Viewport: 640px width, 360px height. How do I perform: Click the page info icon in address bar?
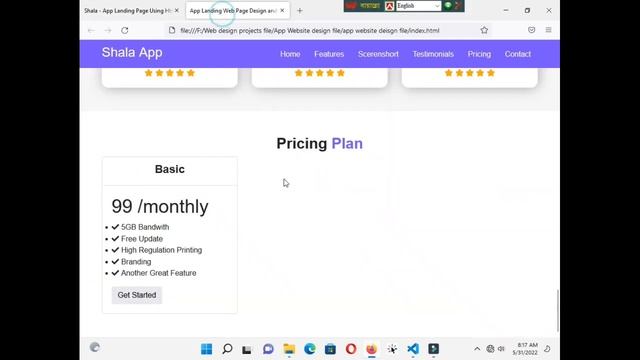pos(172,30)
